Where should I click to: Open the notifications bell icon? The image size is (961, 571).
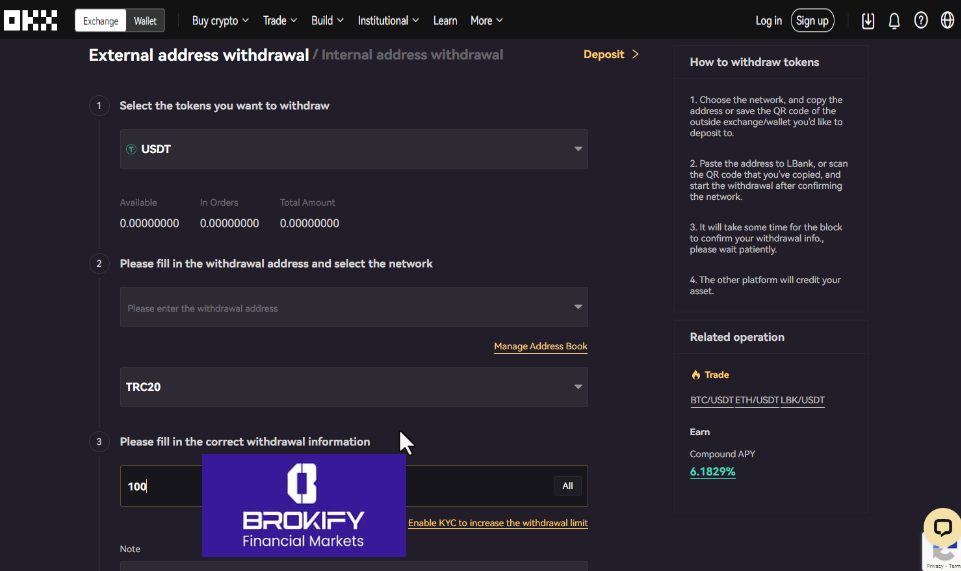[x=894, y=21]
